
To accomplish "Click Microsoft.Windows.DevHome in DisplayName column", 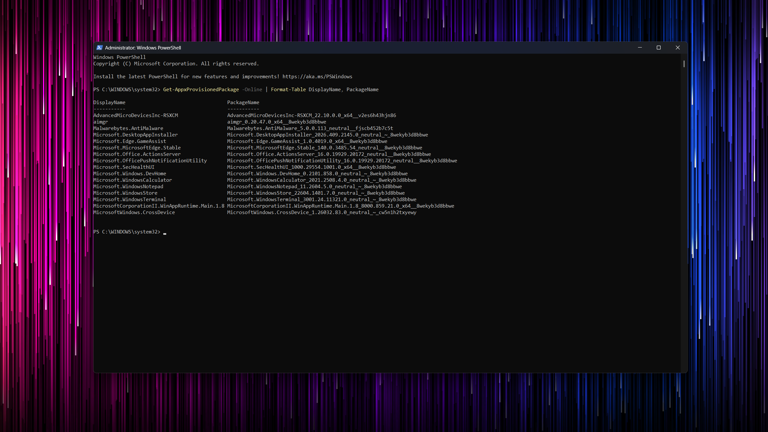I will (130, 173).
